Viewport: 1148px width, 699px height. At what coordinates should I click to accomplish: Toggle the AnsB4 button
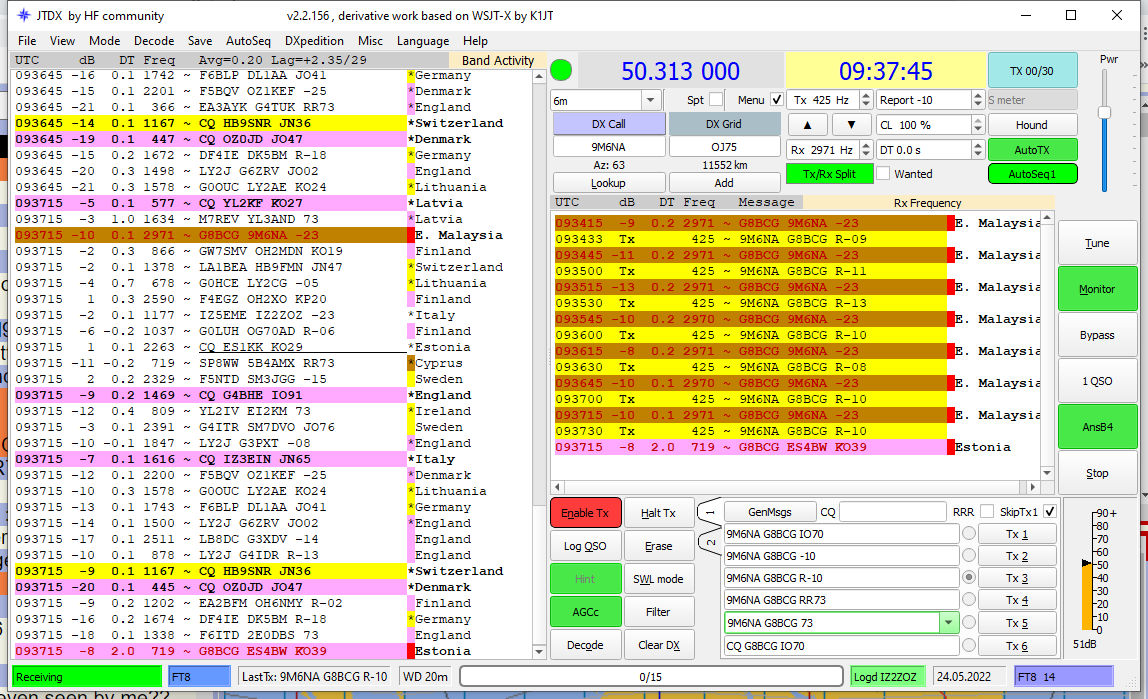pyautogui.click(x=1097, y=427)
